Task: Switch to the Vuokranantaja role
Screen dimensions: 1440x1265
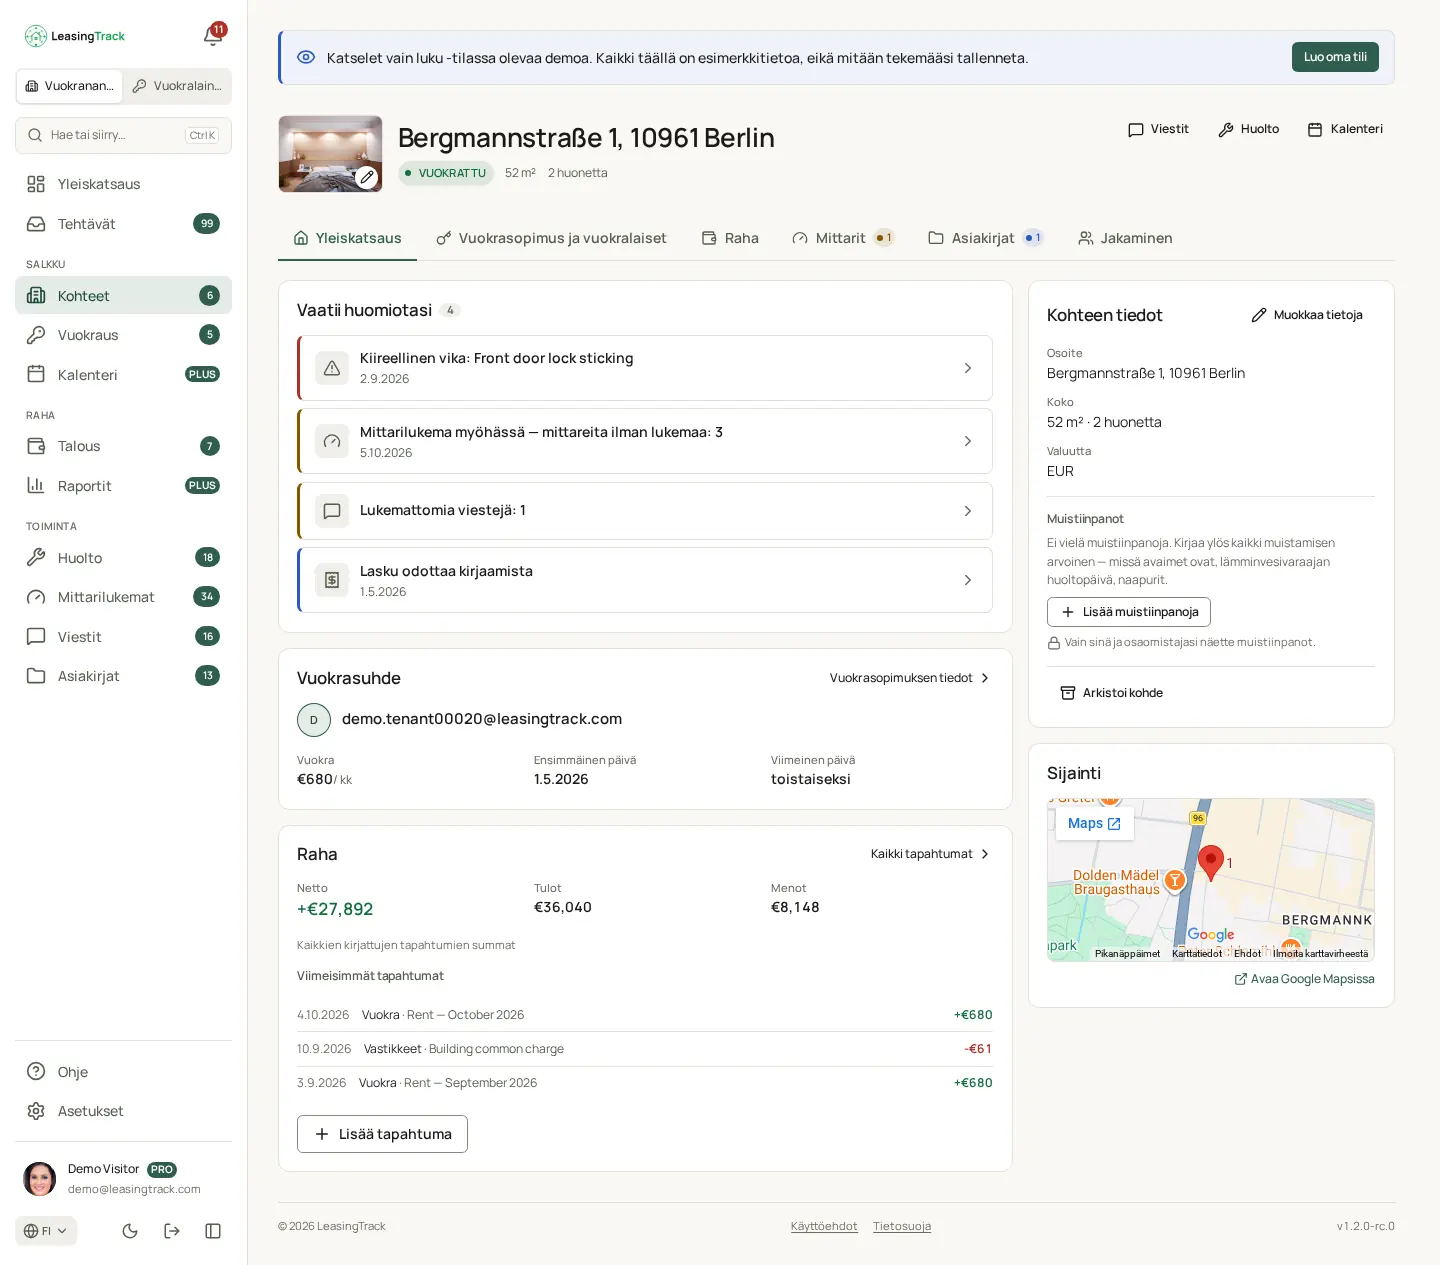Action: 70,86
